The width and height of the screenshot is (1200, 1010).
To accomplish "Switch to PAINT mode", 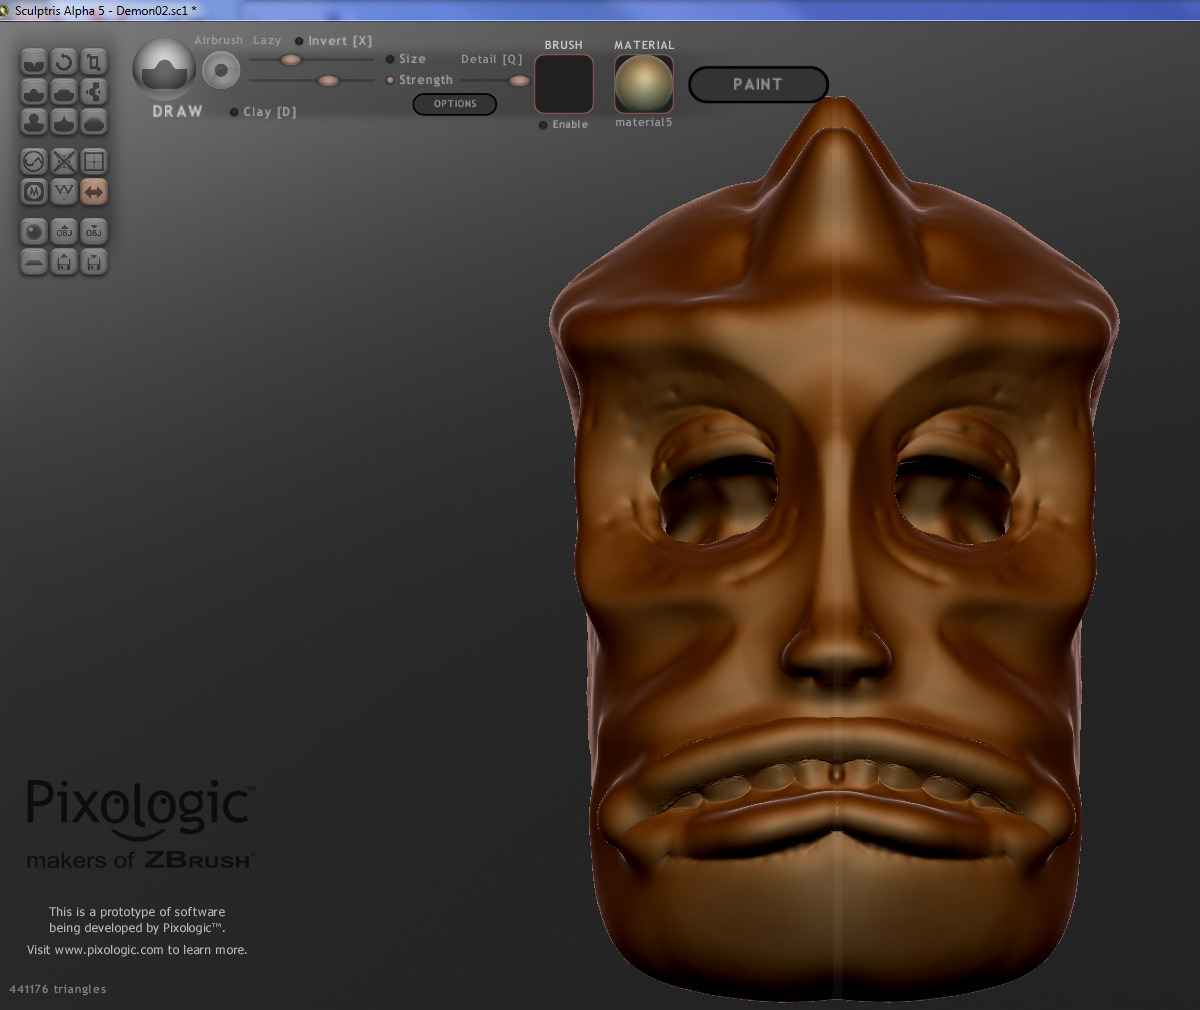I will click(x=758, y=85).
